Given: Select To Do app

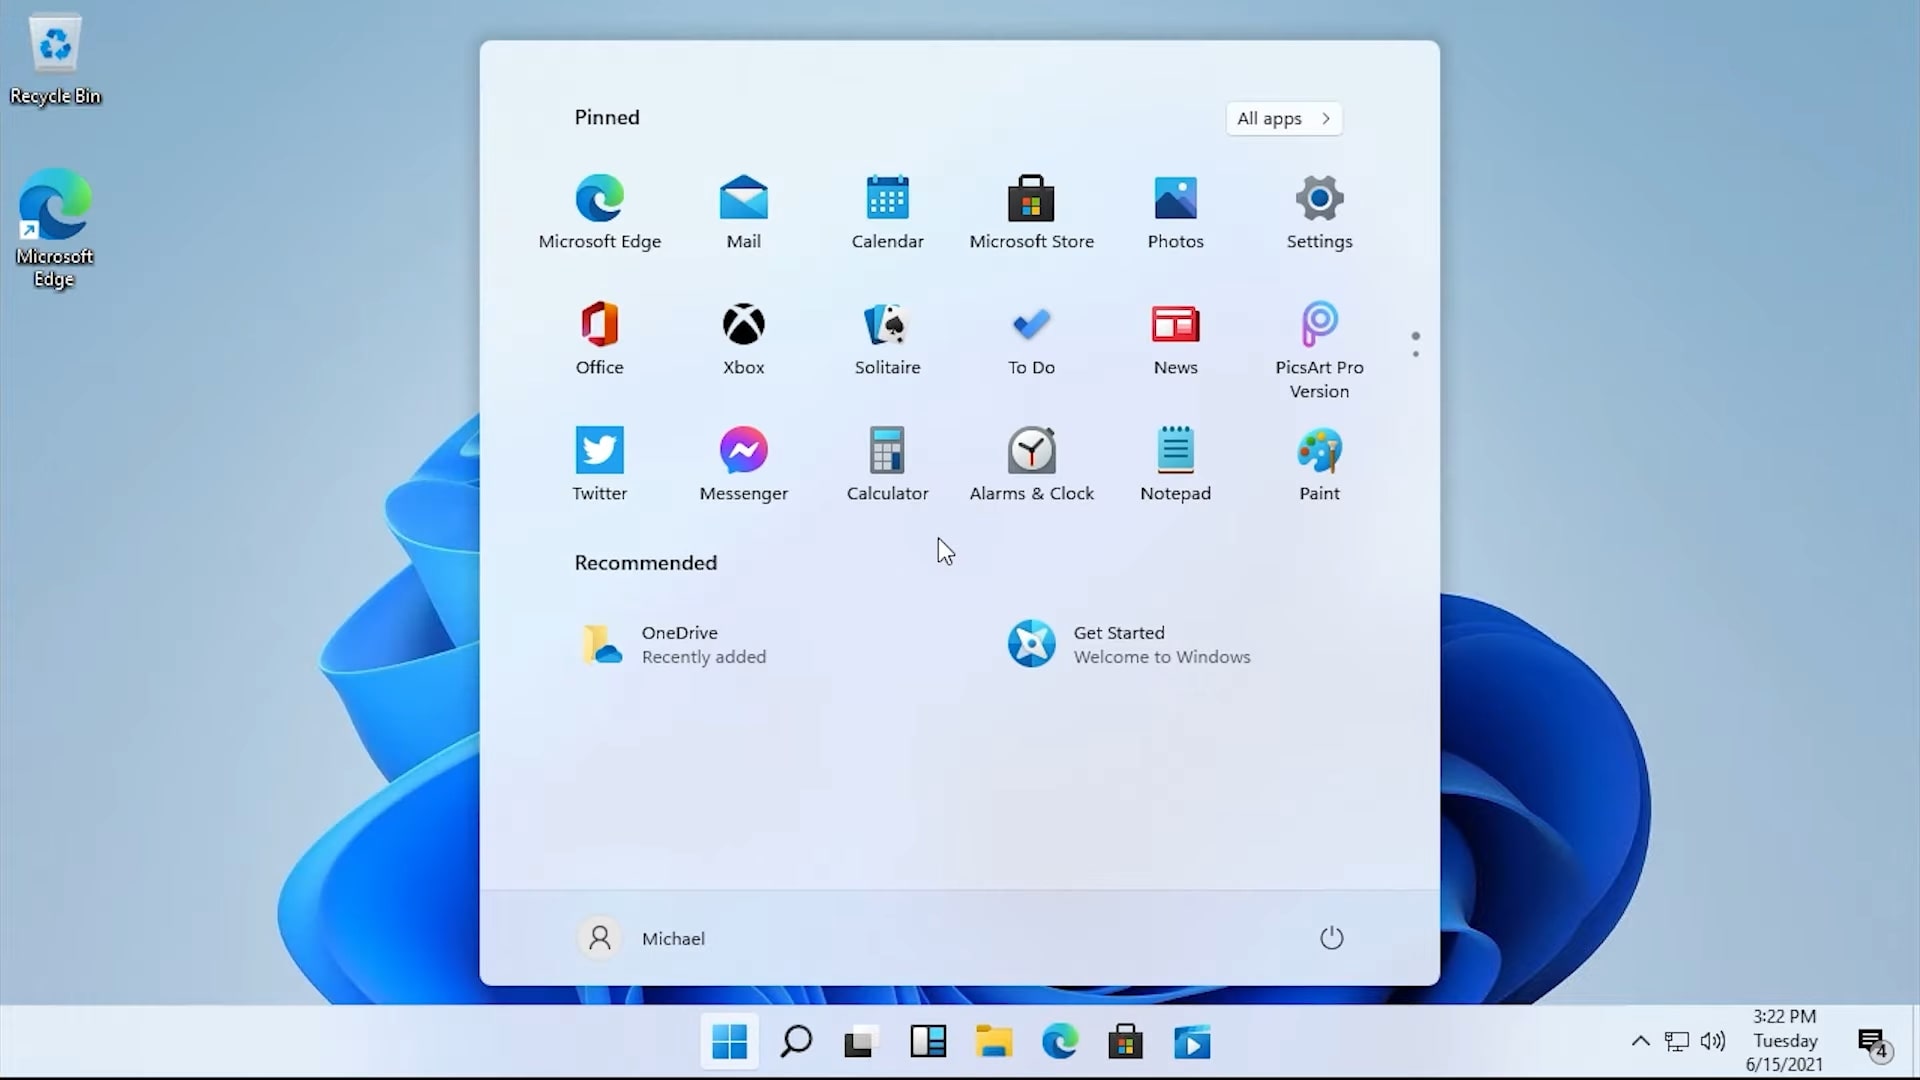Looking at the screenshot, I should (1033, 336).
